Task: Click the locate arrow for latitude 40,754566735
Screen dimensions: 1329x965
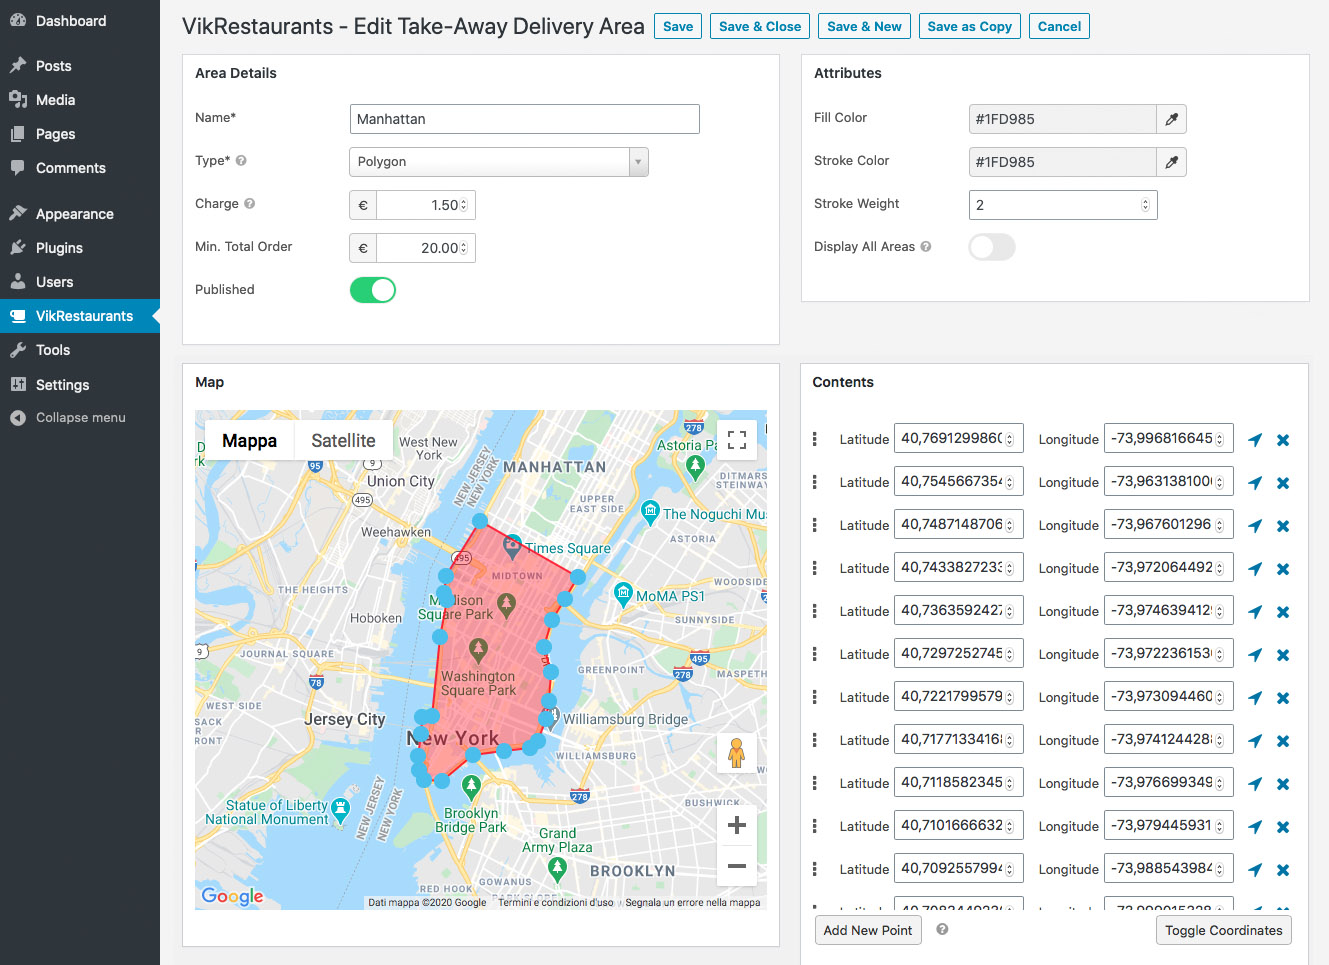Action: (1255, 483)
